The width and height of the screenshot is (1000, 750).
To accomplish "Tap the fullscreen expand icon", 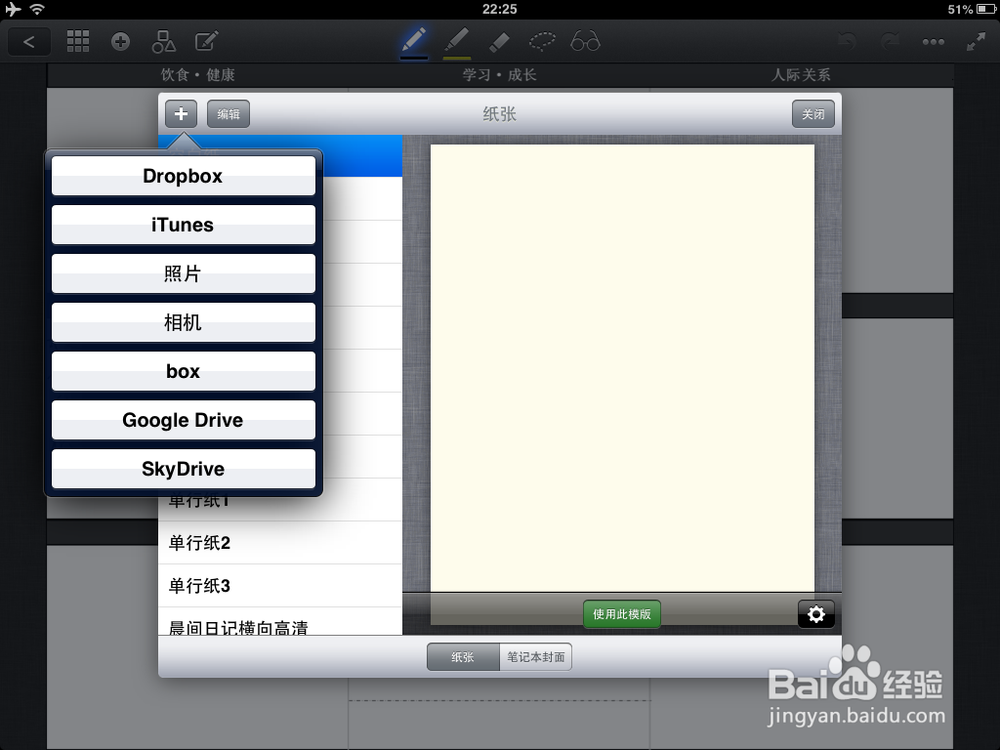I will [x=976, y=42].
